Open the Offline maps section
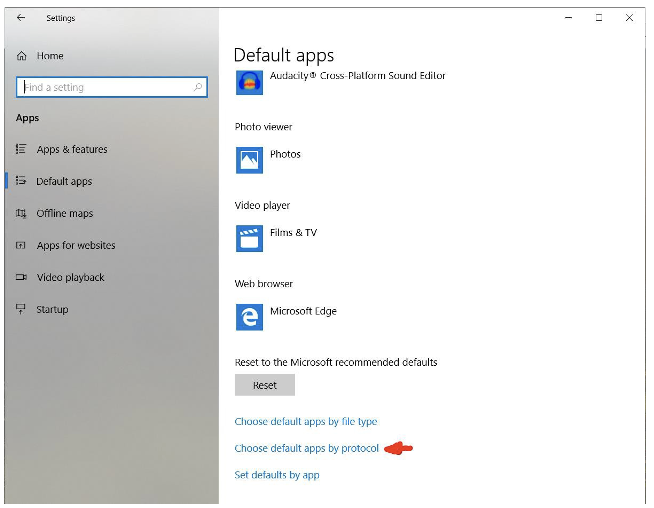The width and height of the screenshot is (654, 508). (x=65, y=213)
